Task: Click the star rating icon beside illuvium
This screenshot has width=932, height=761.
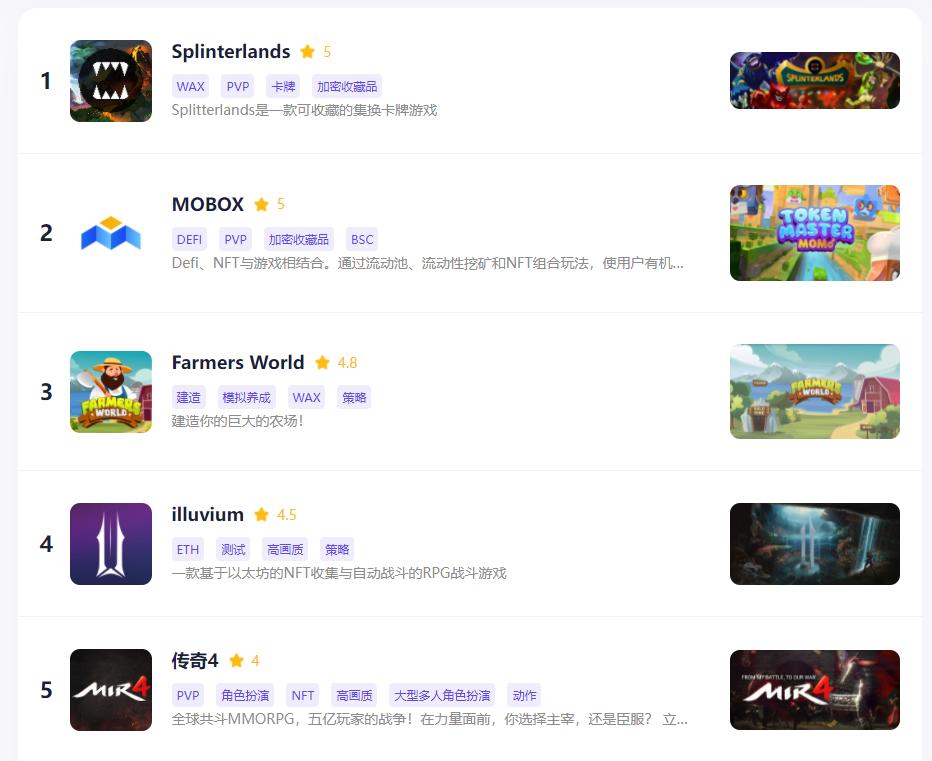Action: pyautogui.click(x=262, y=515)
